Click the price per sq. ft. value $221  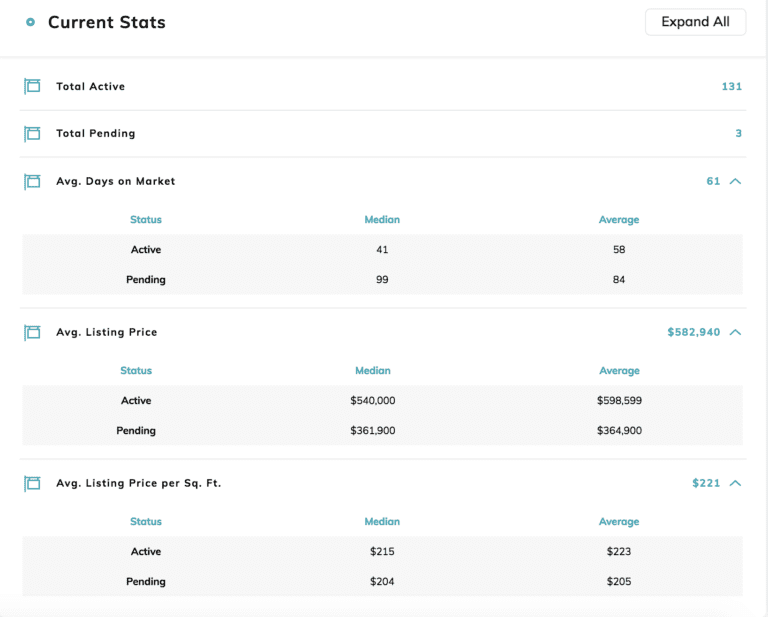pos(706,483)
